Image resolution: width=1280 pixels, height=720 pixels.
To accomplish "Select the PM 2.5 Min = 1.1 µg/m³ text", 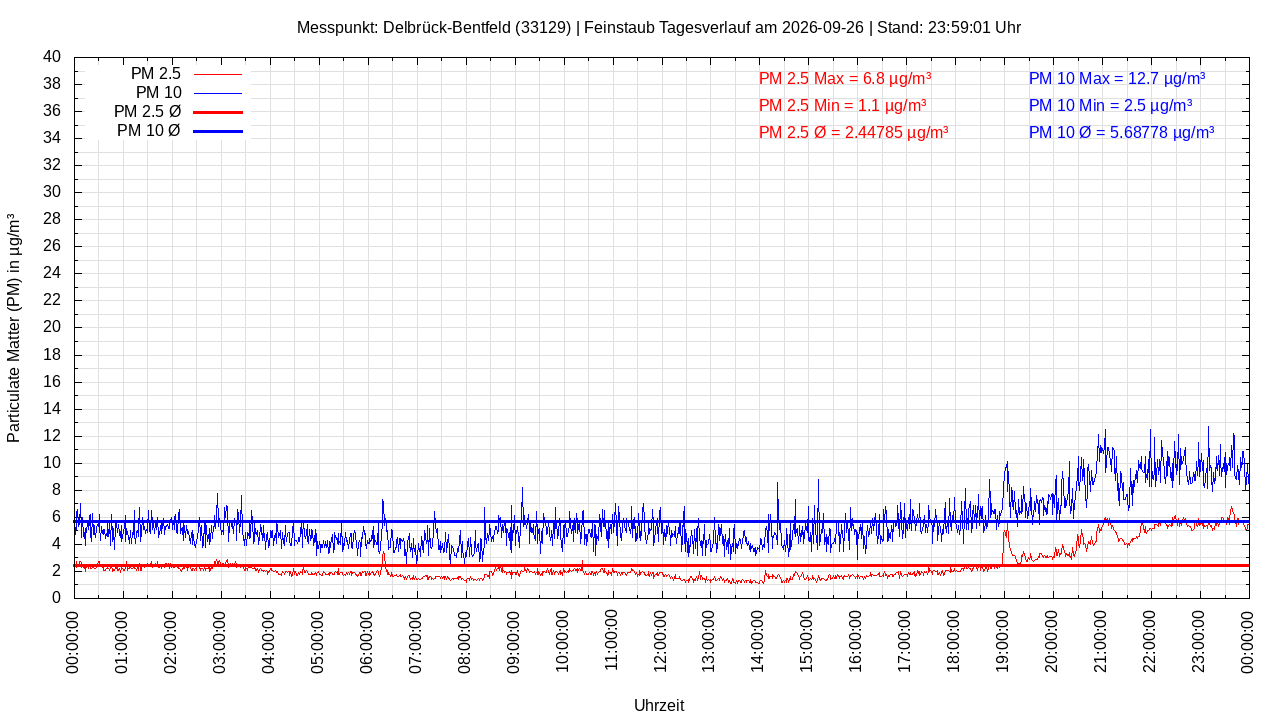I will (x=842, y=105).
